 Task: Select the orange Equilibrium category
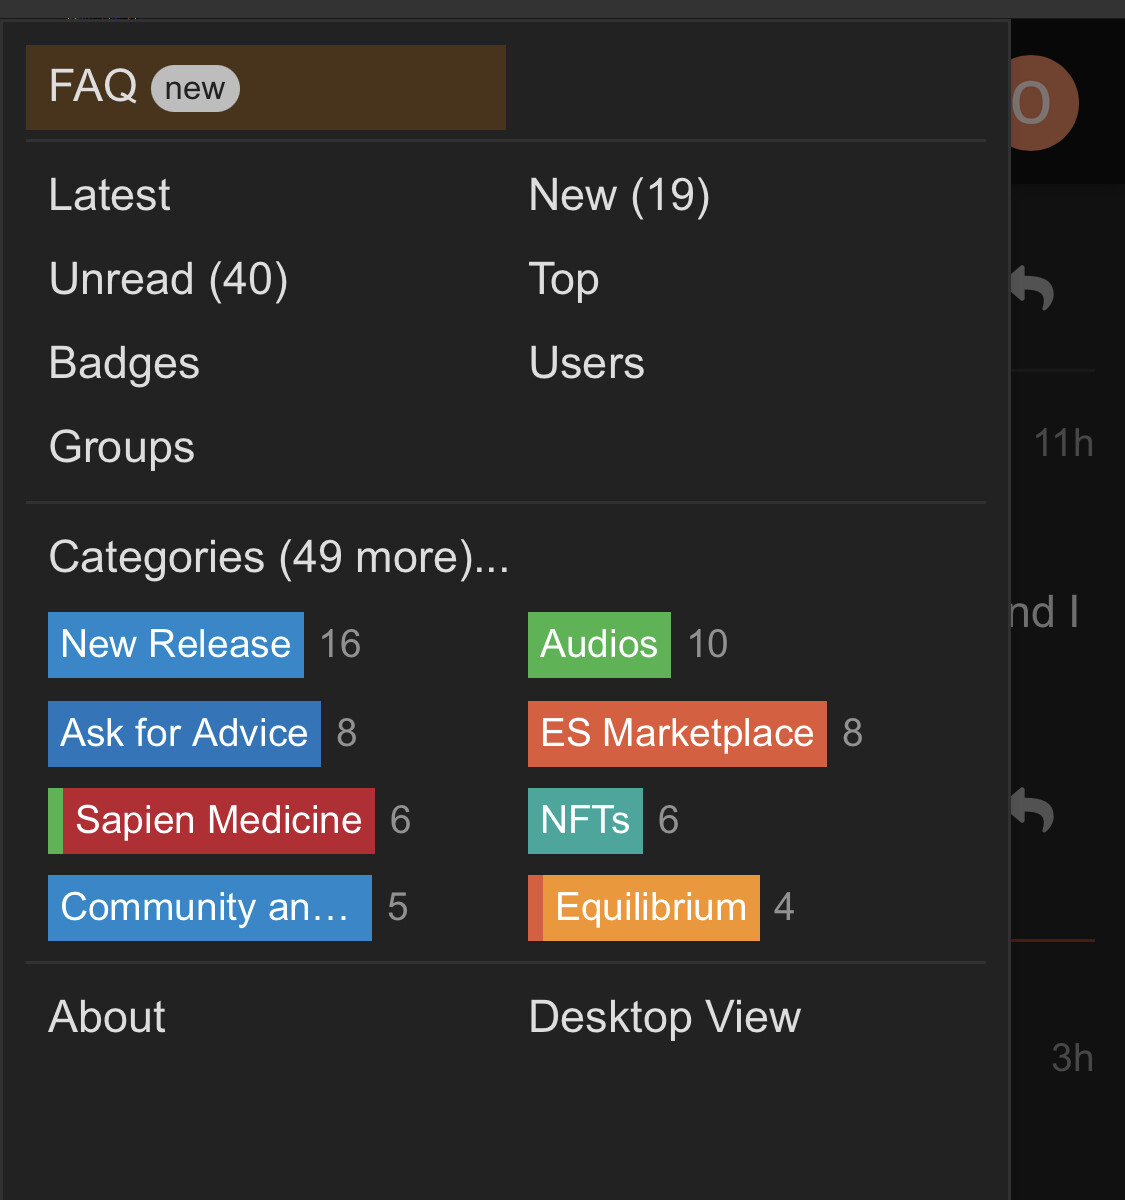click(650, 908)
